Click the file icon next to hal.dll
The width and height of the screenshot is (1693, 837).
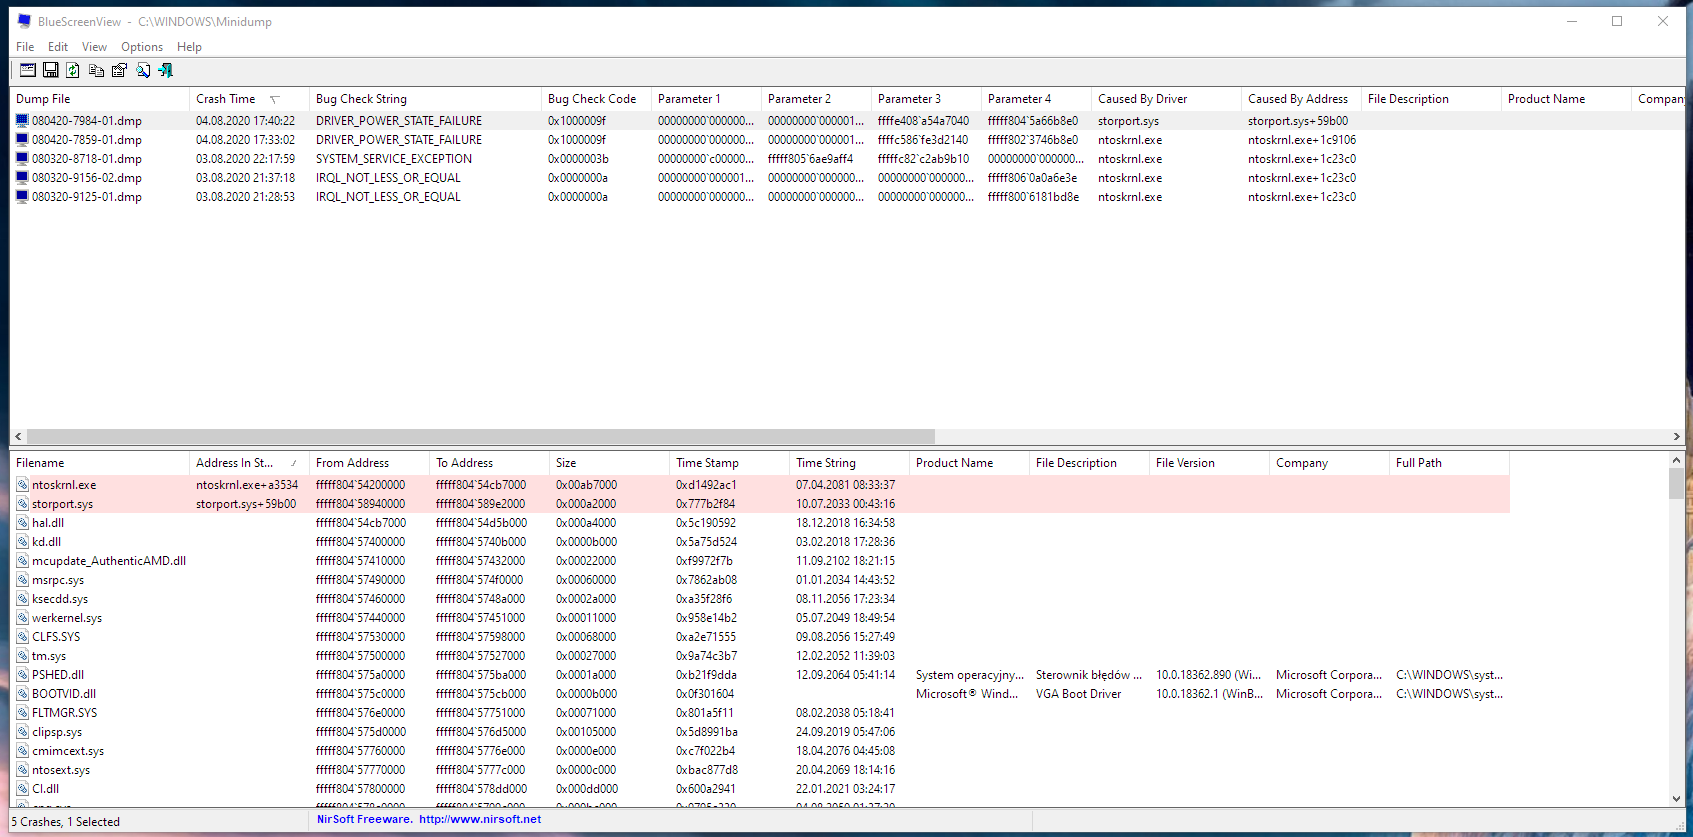click(x=22, y=523)
